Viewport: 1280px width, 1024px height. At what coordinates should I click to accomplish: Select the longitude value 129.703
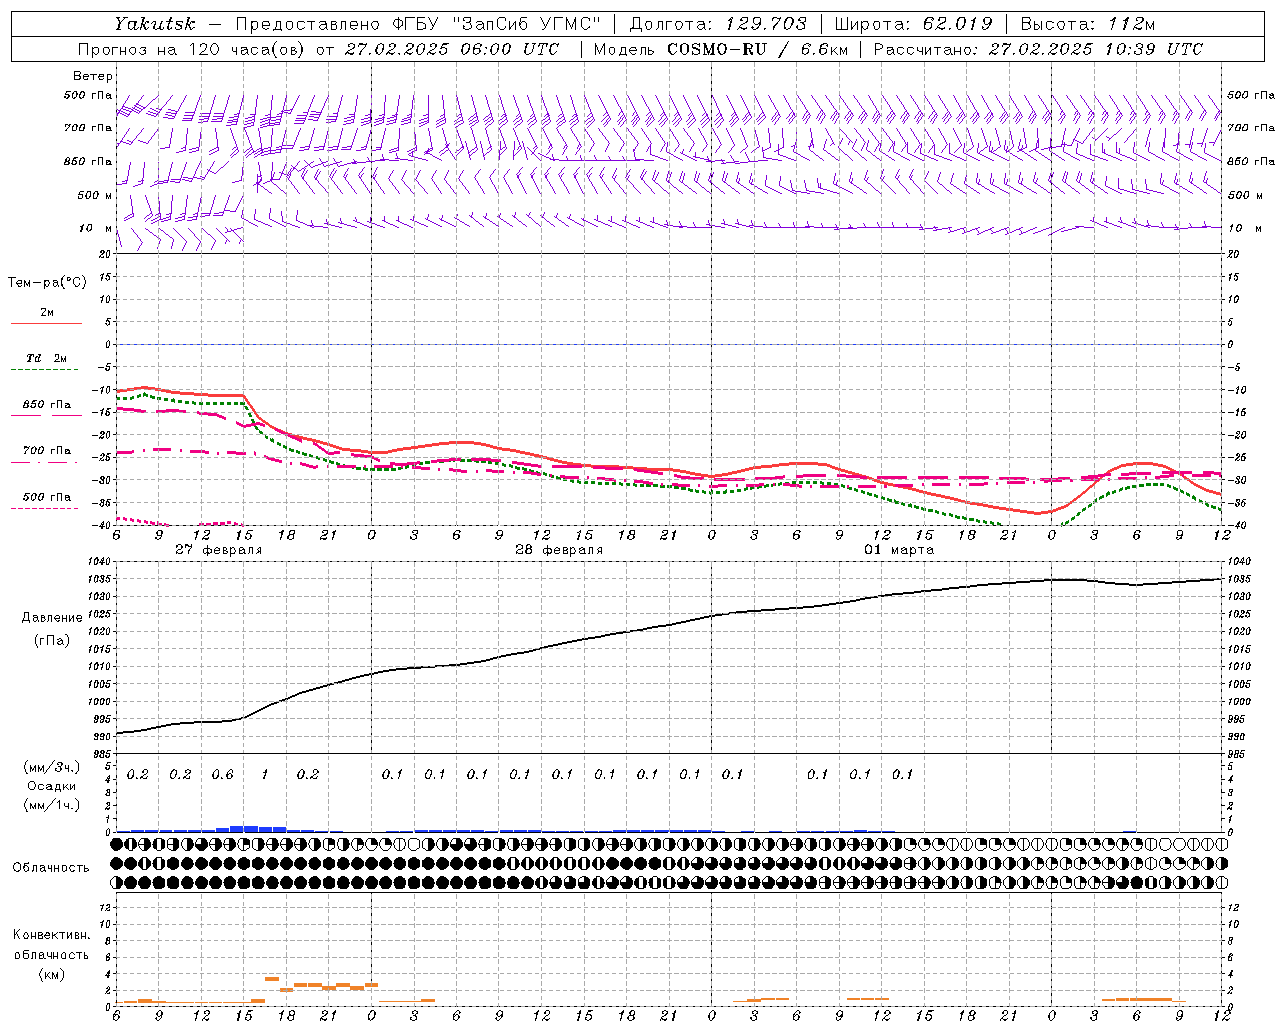click(x=764, y=24)
